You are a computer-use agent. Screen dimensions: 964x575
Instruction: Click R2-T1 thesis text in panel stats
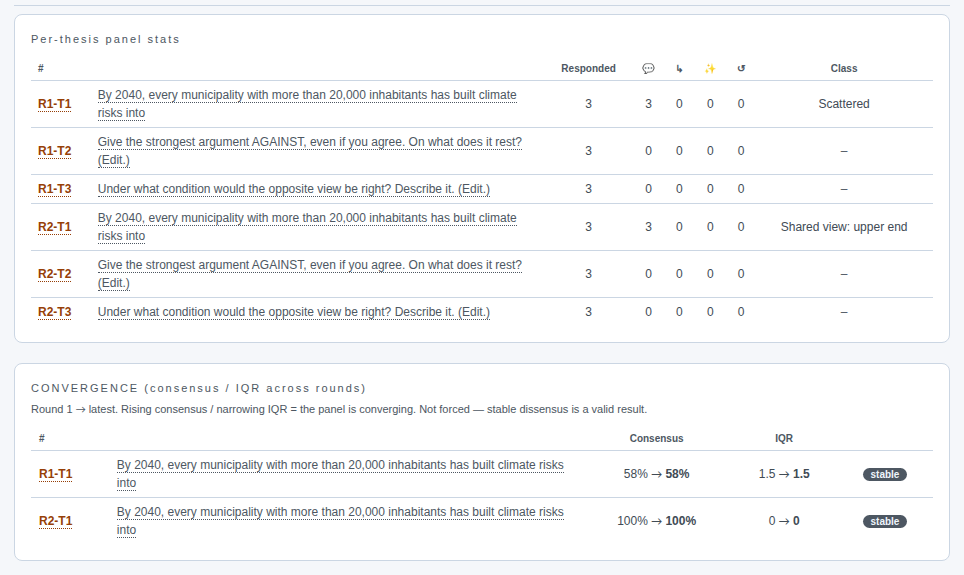point(307,227)
